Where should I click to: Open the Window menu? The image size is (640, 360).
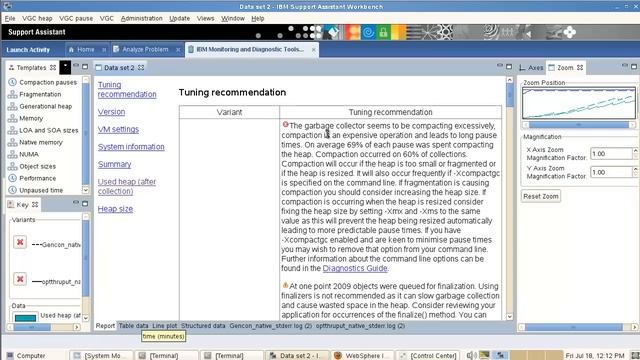(233, 18)
